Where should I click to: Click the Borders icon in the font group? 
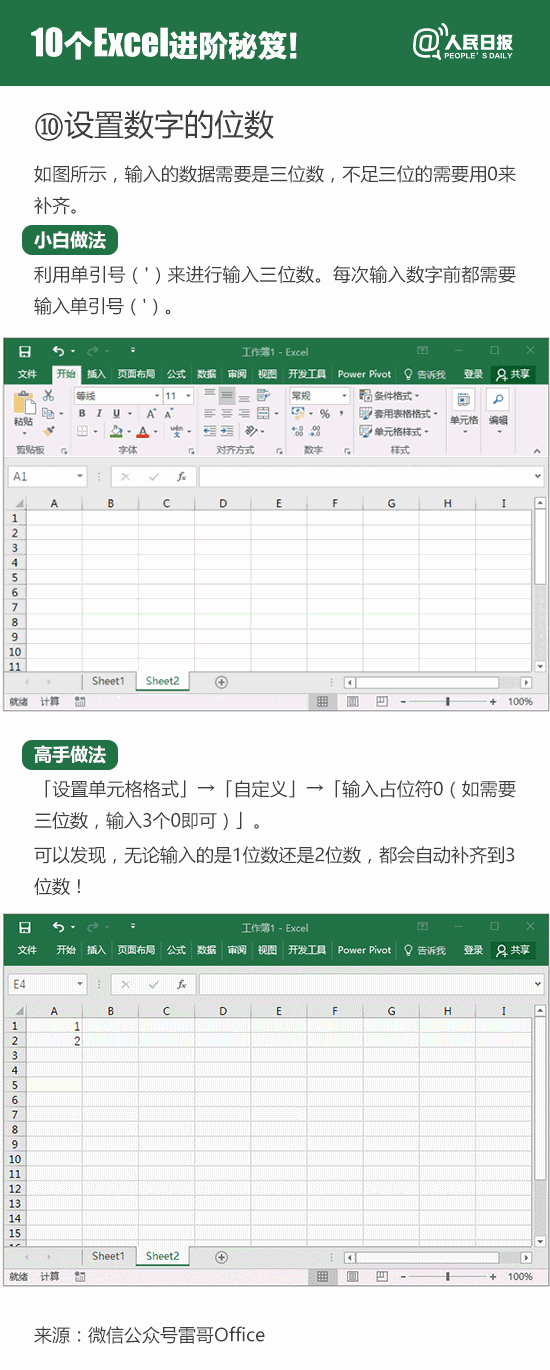[x=83, y=431]
